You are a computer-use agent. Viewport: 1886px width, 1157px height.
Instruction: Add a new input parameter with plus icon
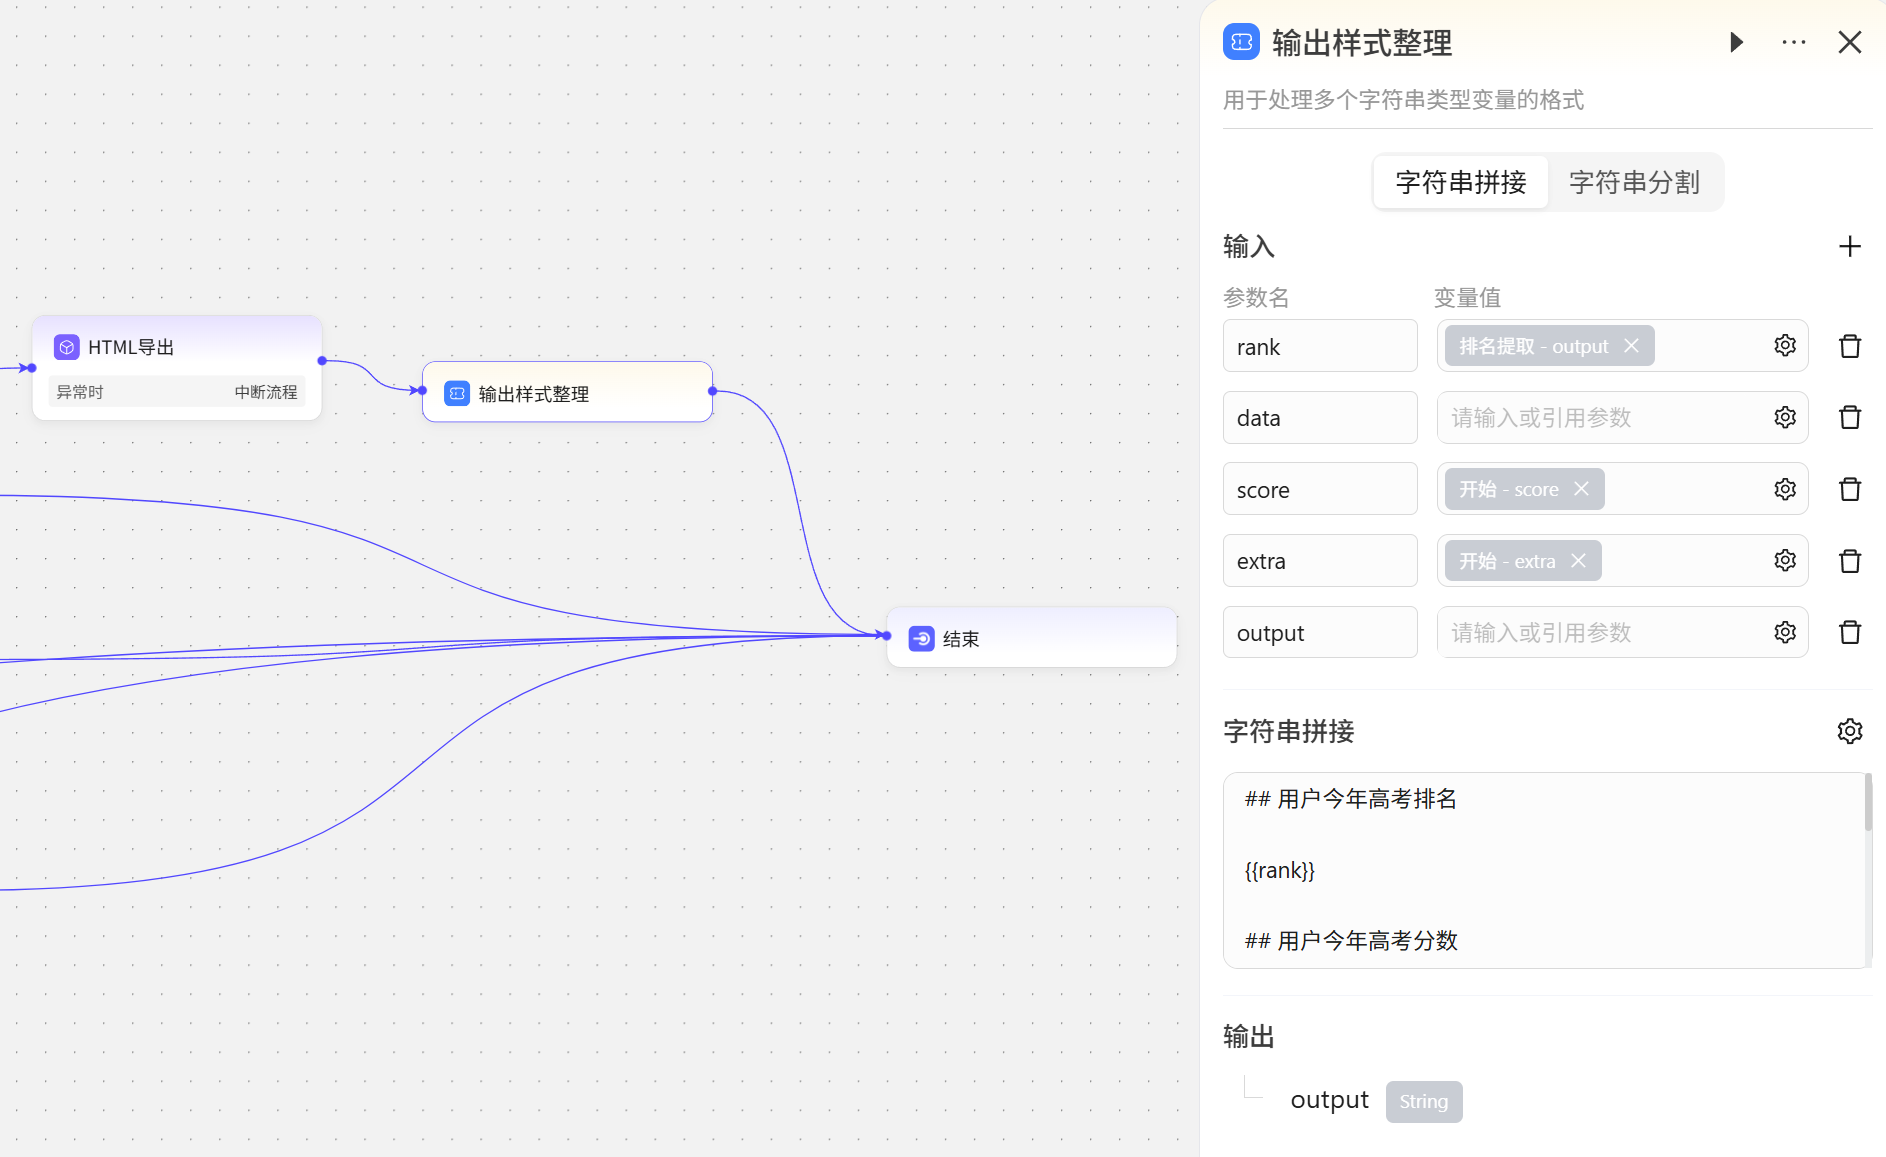(1849, 247)
